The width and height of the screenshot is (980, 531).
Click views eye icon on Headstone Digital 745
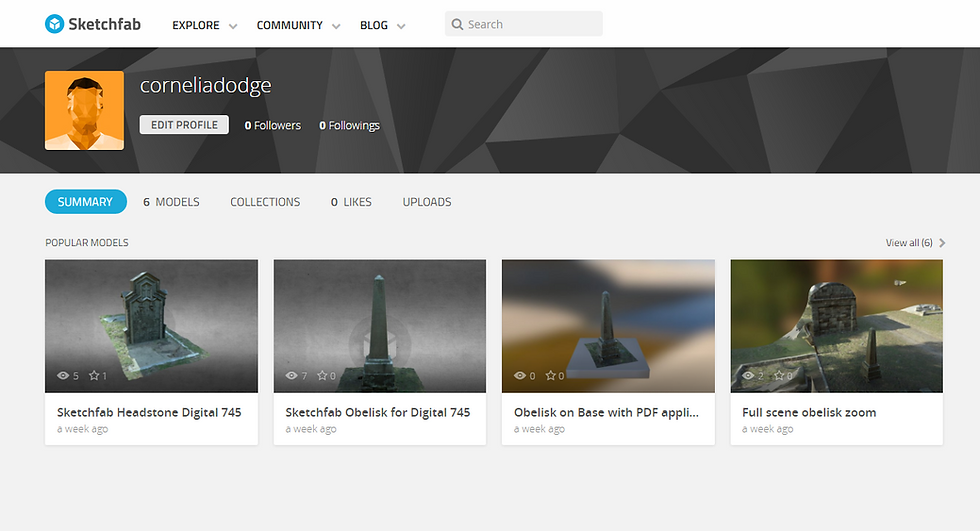(x=63, y=375)
